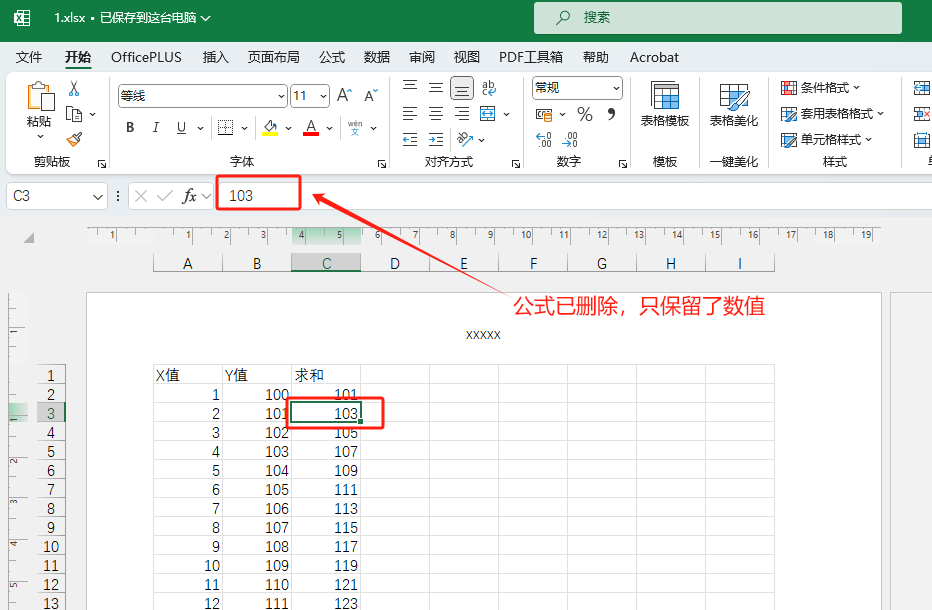Open the 条件格式 menu button
The image size is (932, 610).
click(x=822, y=88)
